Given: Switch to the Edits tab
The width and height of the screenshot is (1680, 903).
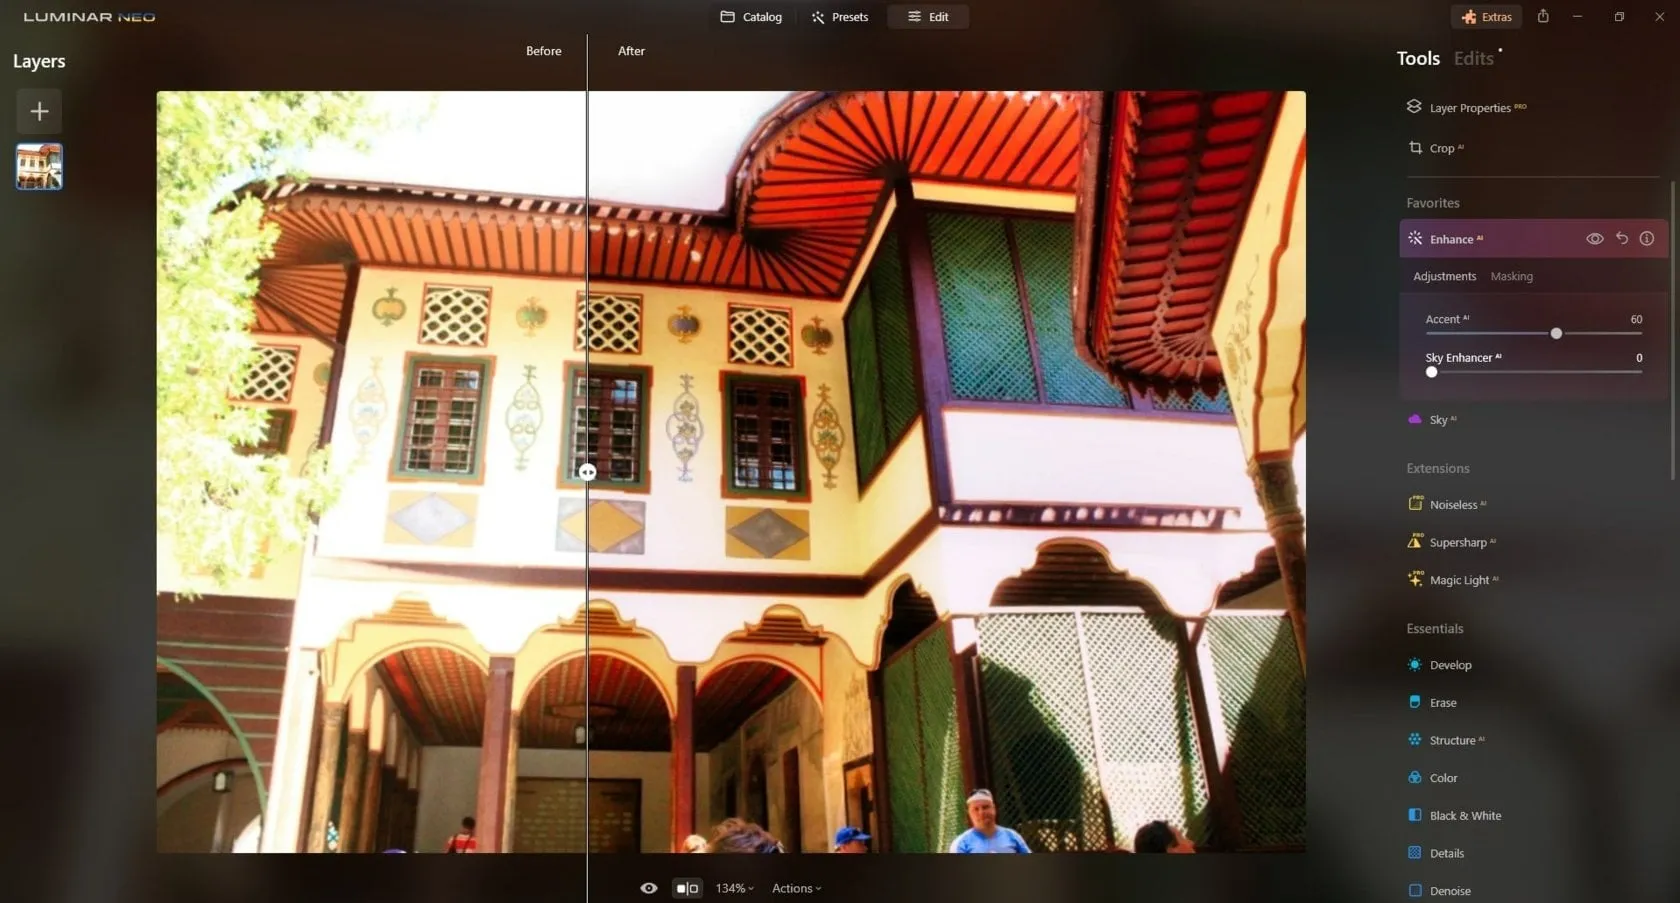Looking at the screenshot, I should coord(1473,59).
